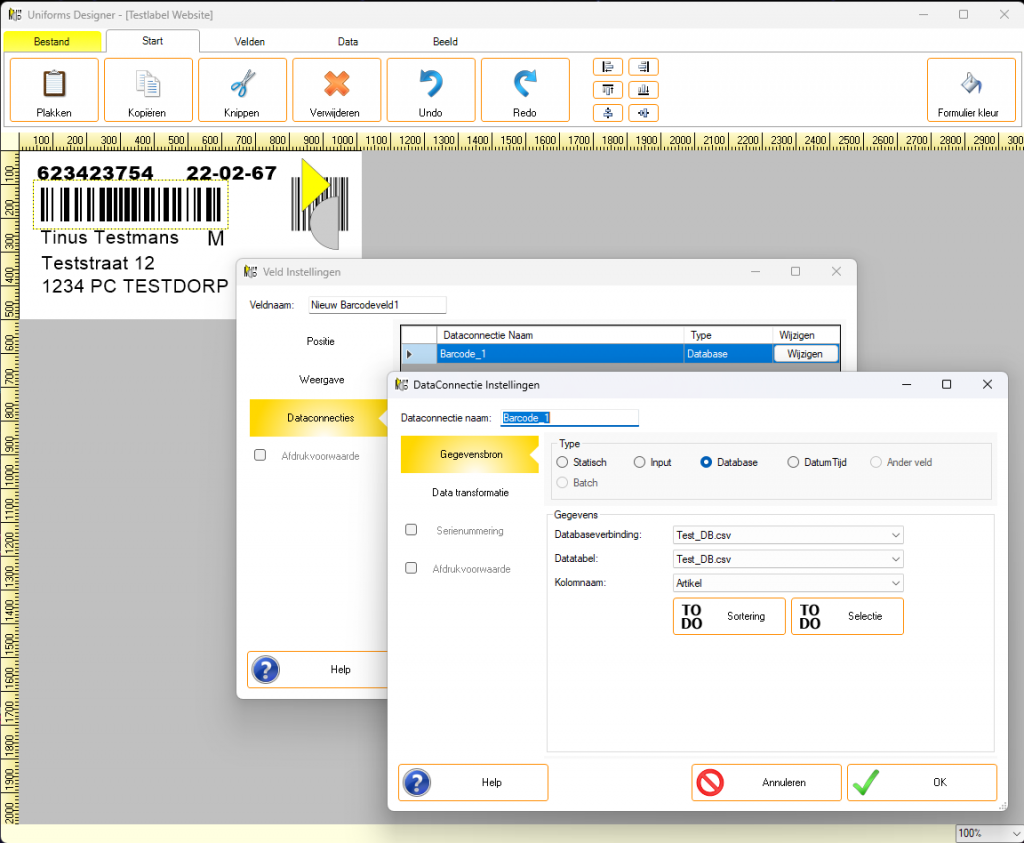Click the Database type cell in the grid
Screen dimensions: 1024x843
(728, 354)
